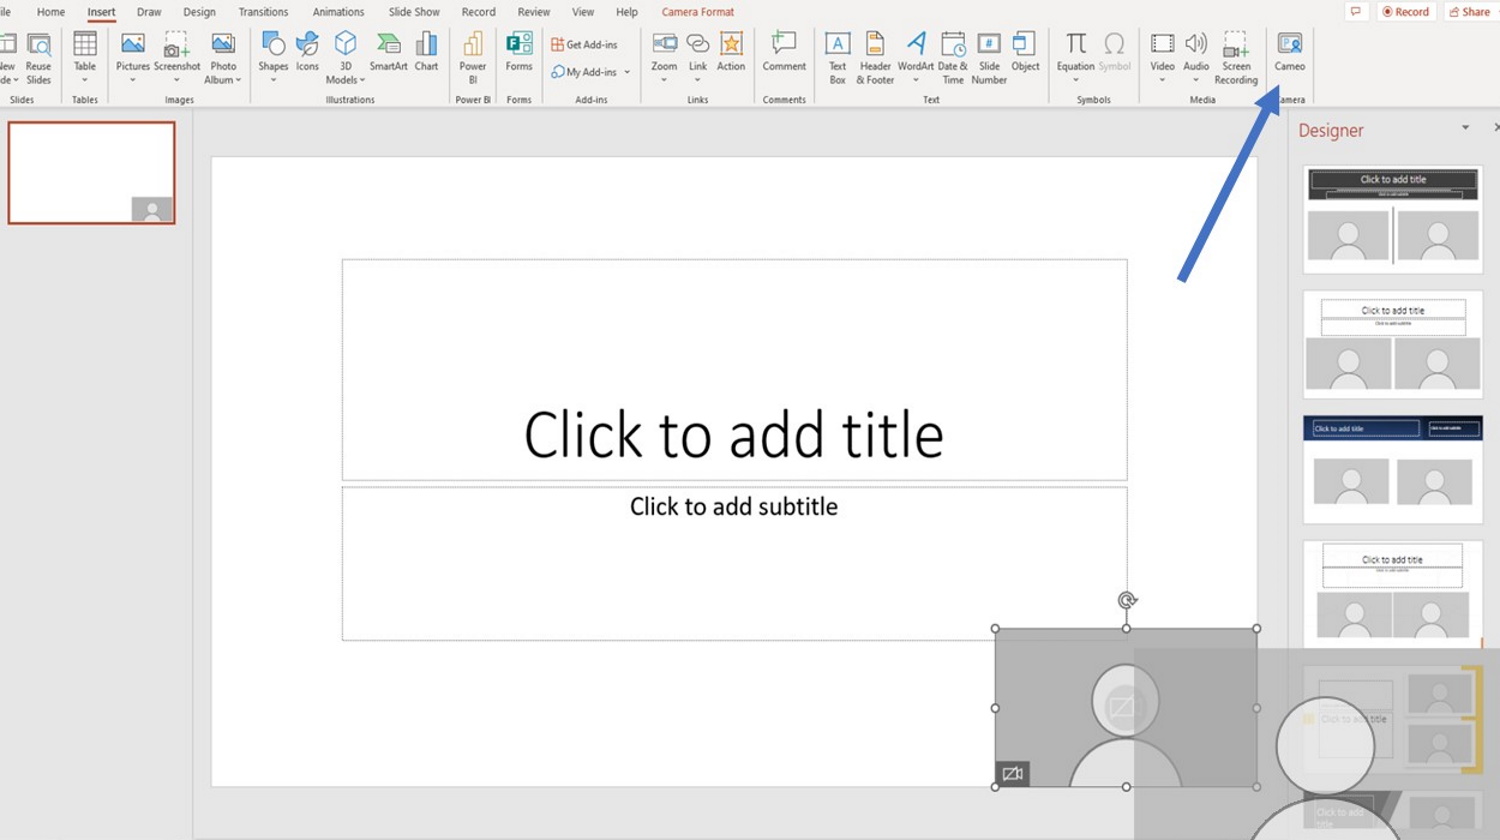1500x840 pixels.
Task: Switch to the Camera Format tab
Action: [x=697, y=12]
